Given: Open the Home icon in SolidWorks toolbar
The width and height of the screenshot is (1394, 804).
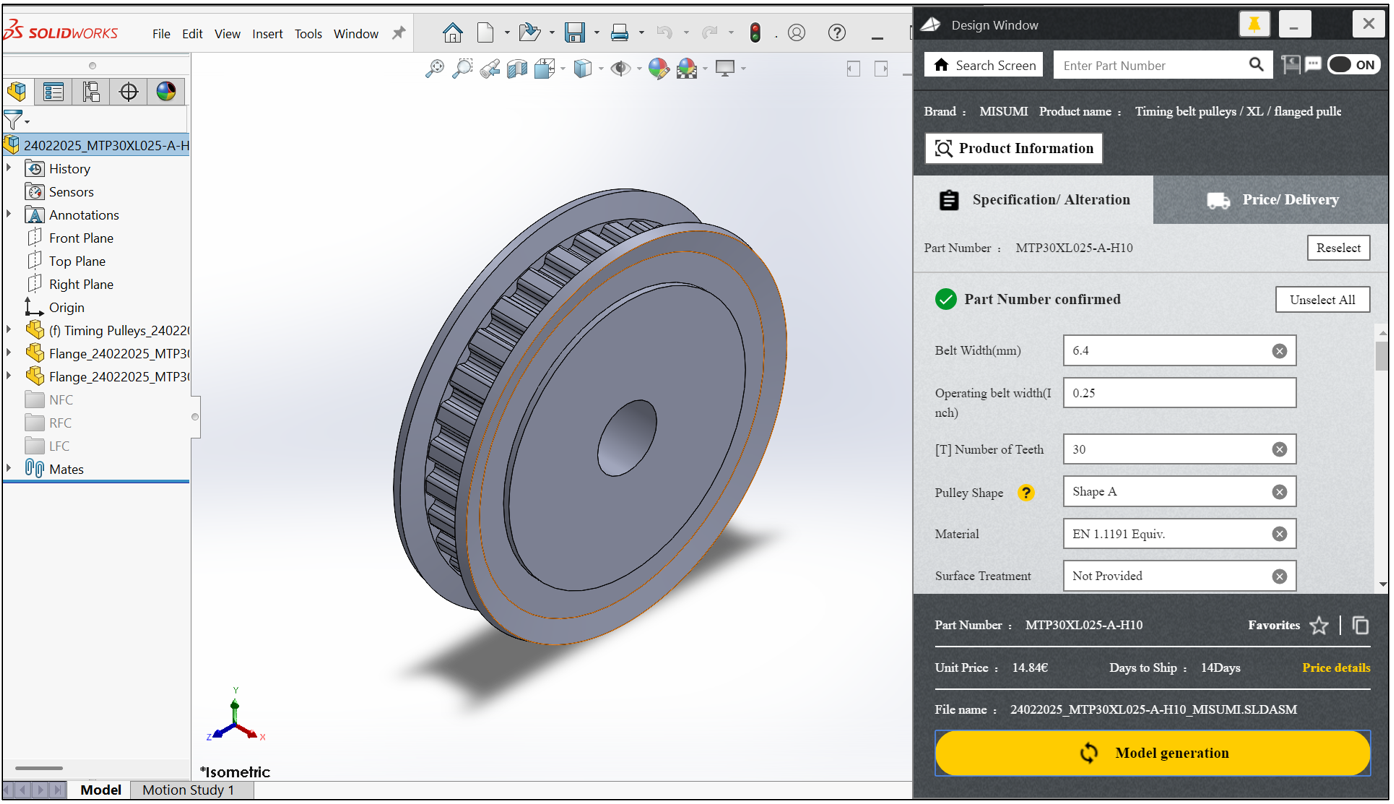Looking at the screenshot, I should tap(453, 33).
